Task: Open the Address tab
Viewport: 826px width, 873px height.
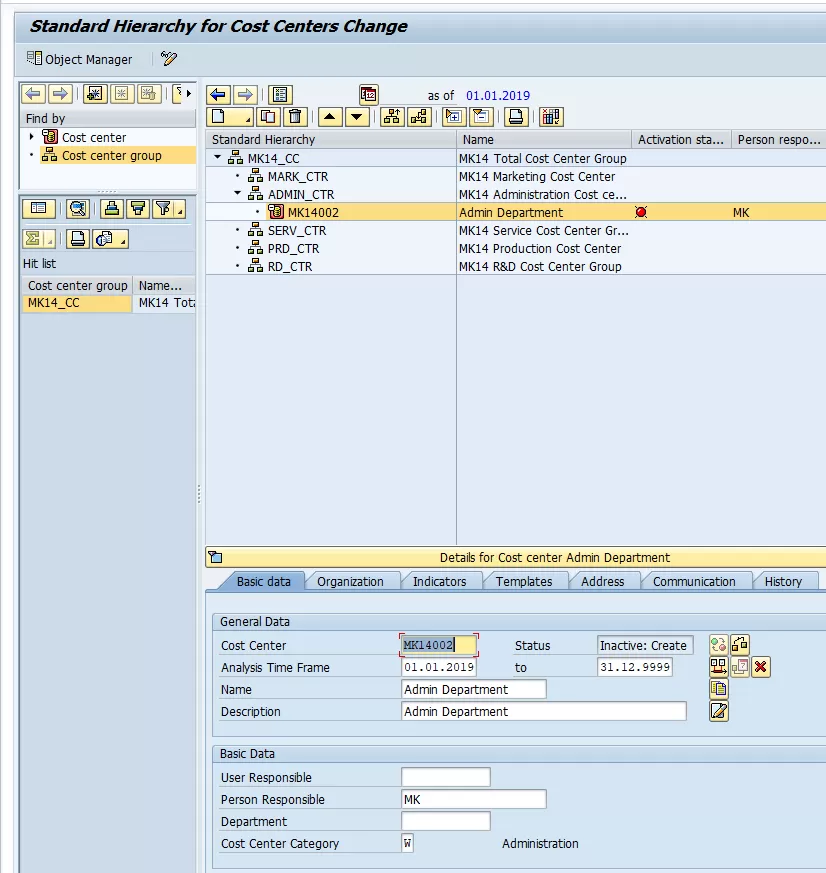Action: [x=602, y=581]
